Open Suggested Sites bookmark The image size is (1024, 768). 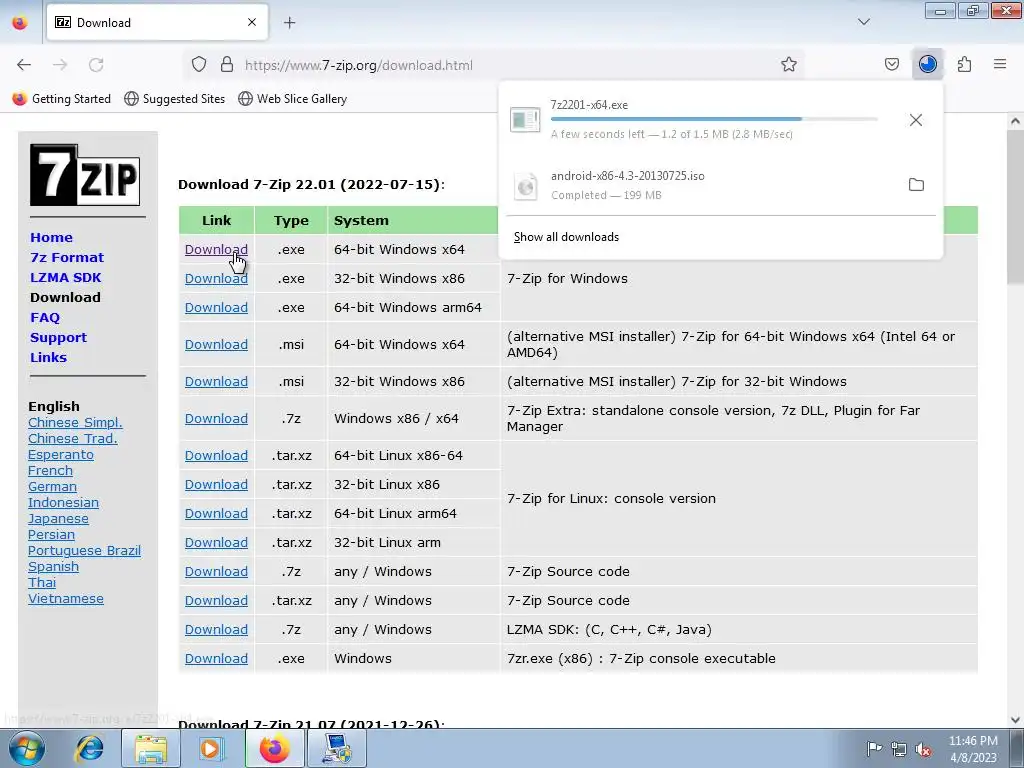coord(174,99)
